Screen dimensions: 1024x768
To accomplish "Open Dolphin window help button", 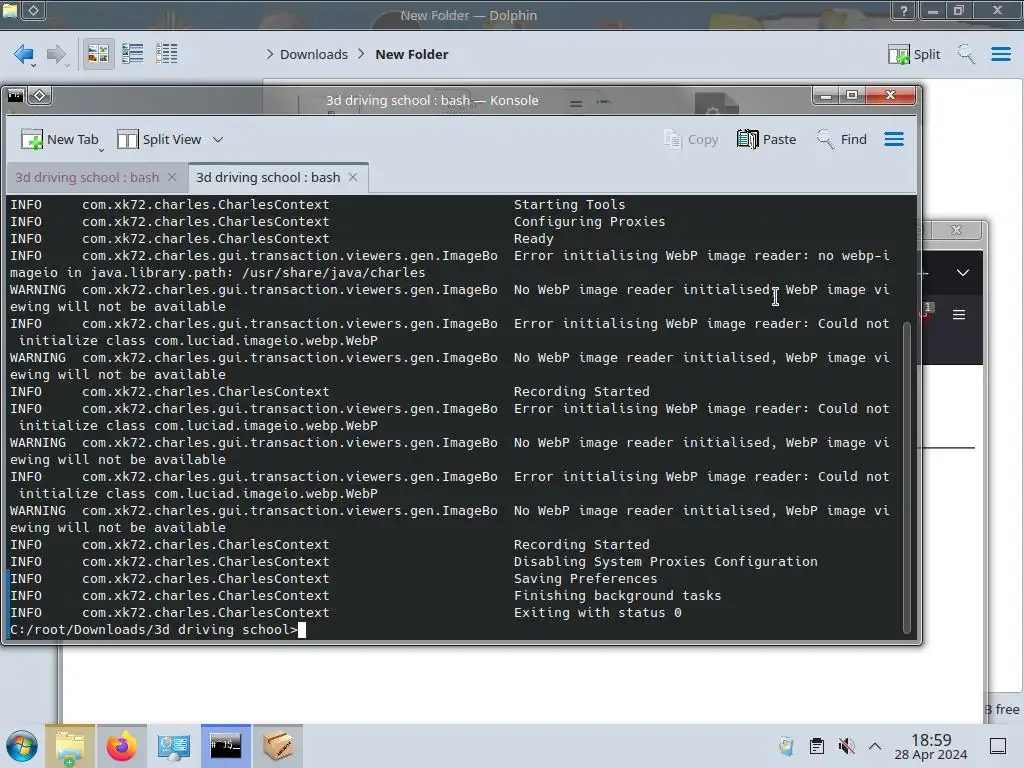I will (904, 10).
